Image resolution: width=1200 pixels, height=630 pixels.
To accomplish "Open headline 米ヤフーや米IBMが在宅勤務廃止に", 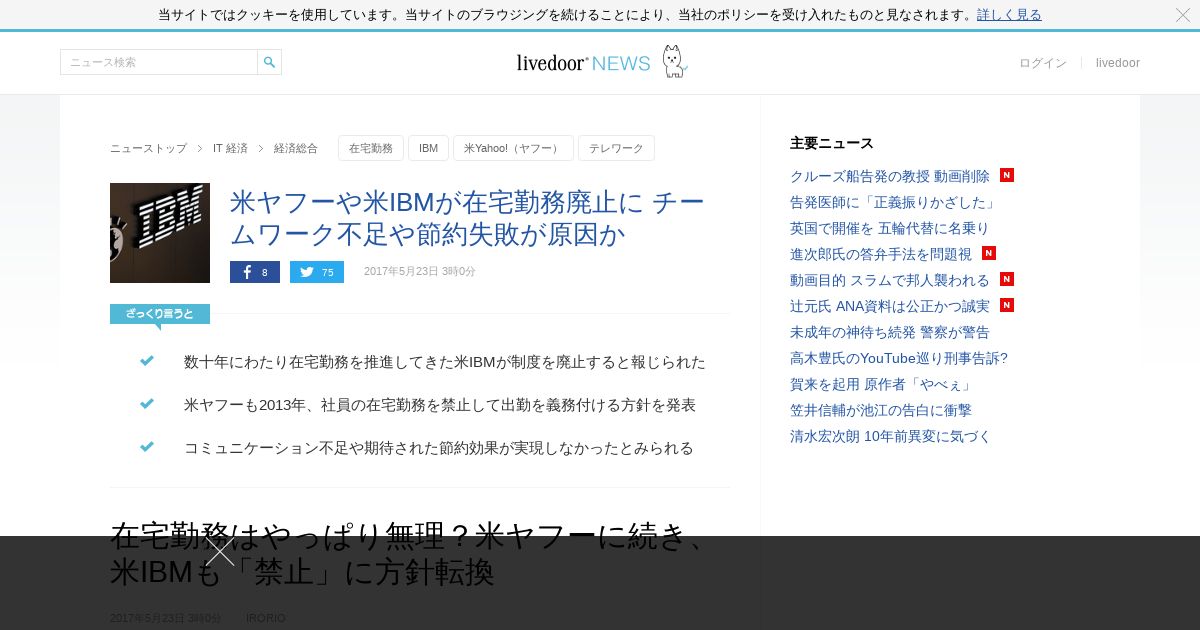I will 467,218.
